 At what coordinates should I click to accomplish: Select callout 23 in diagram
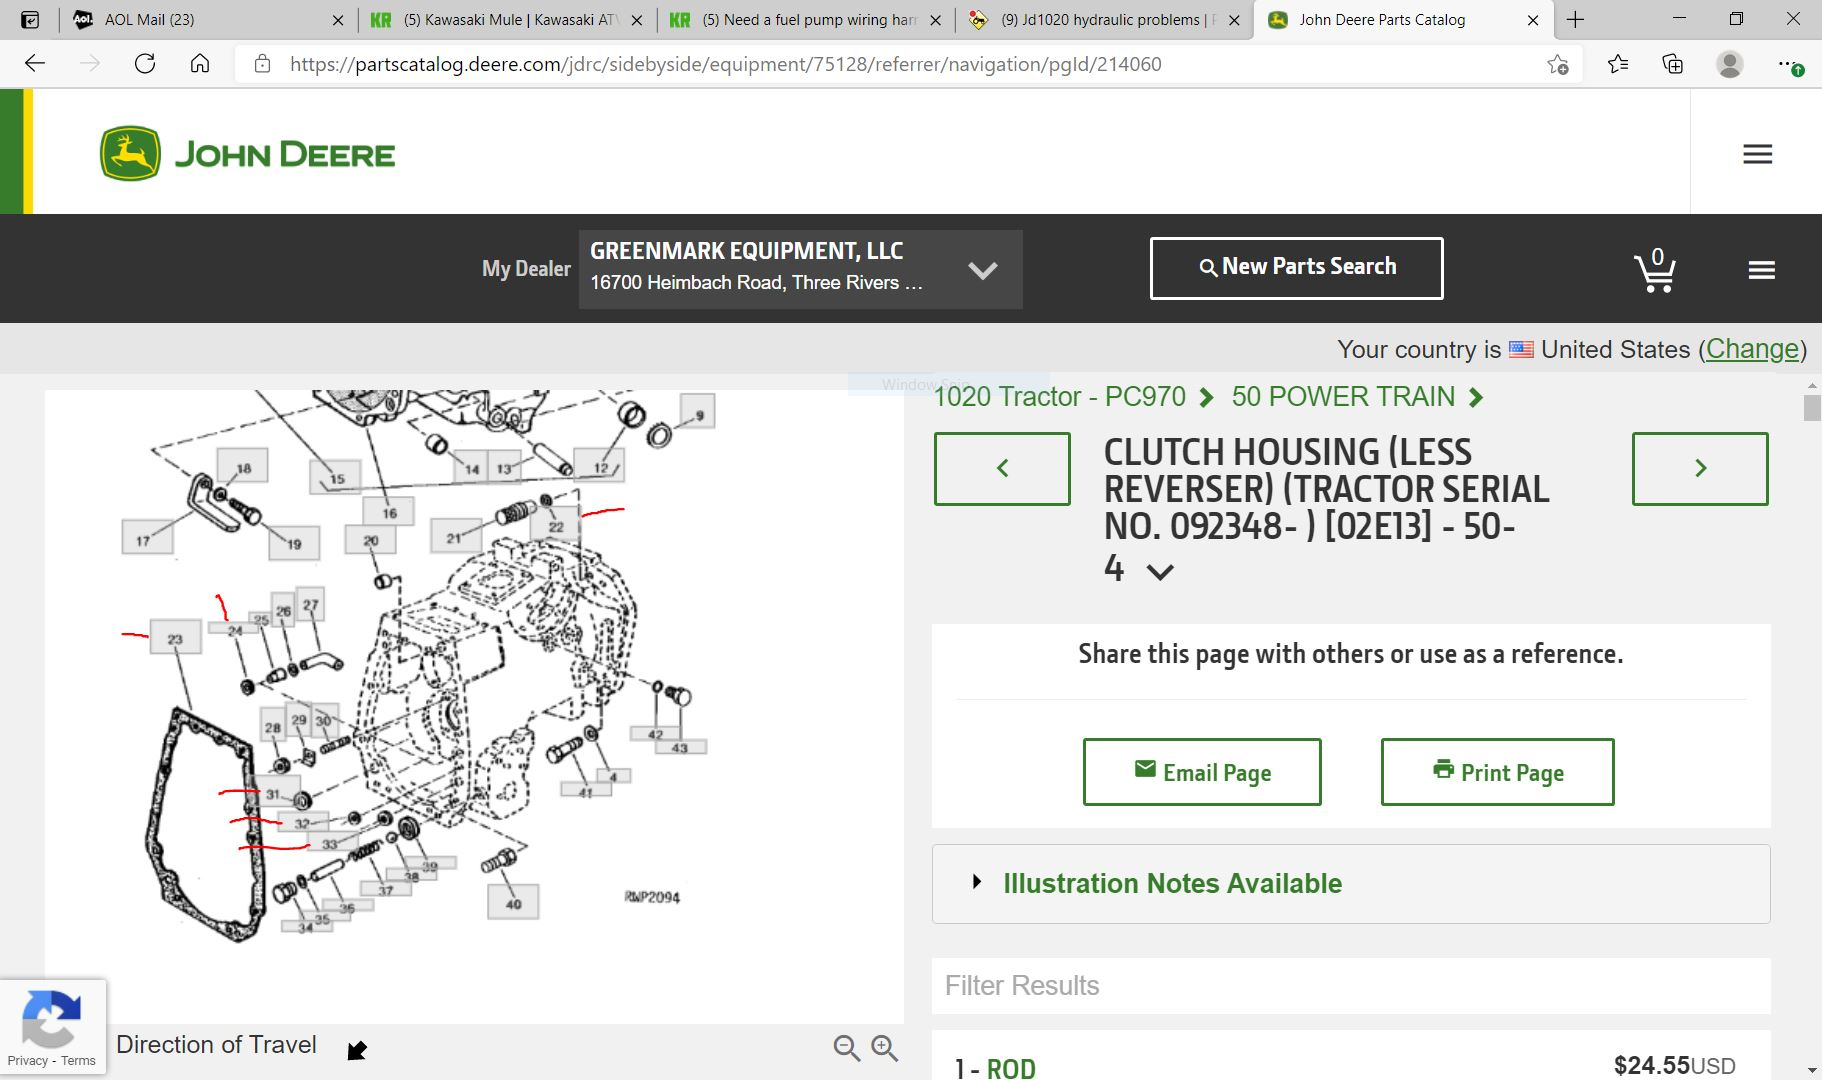click(x=175, y=638)
